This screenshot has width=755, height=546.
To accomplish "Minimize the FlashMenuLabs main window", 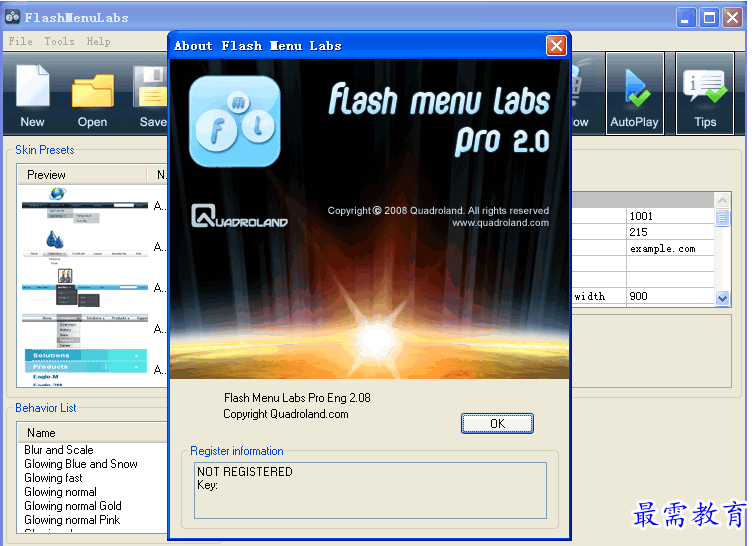I will pos(686,18).
